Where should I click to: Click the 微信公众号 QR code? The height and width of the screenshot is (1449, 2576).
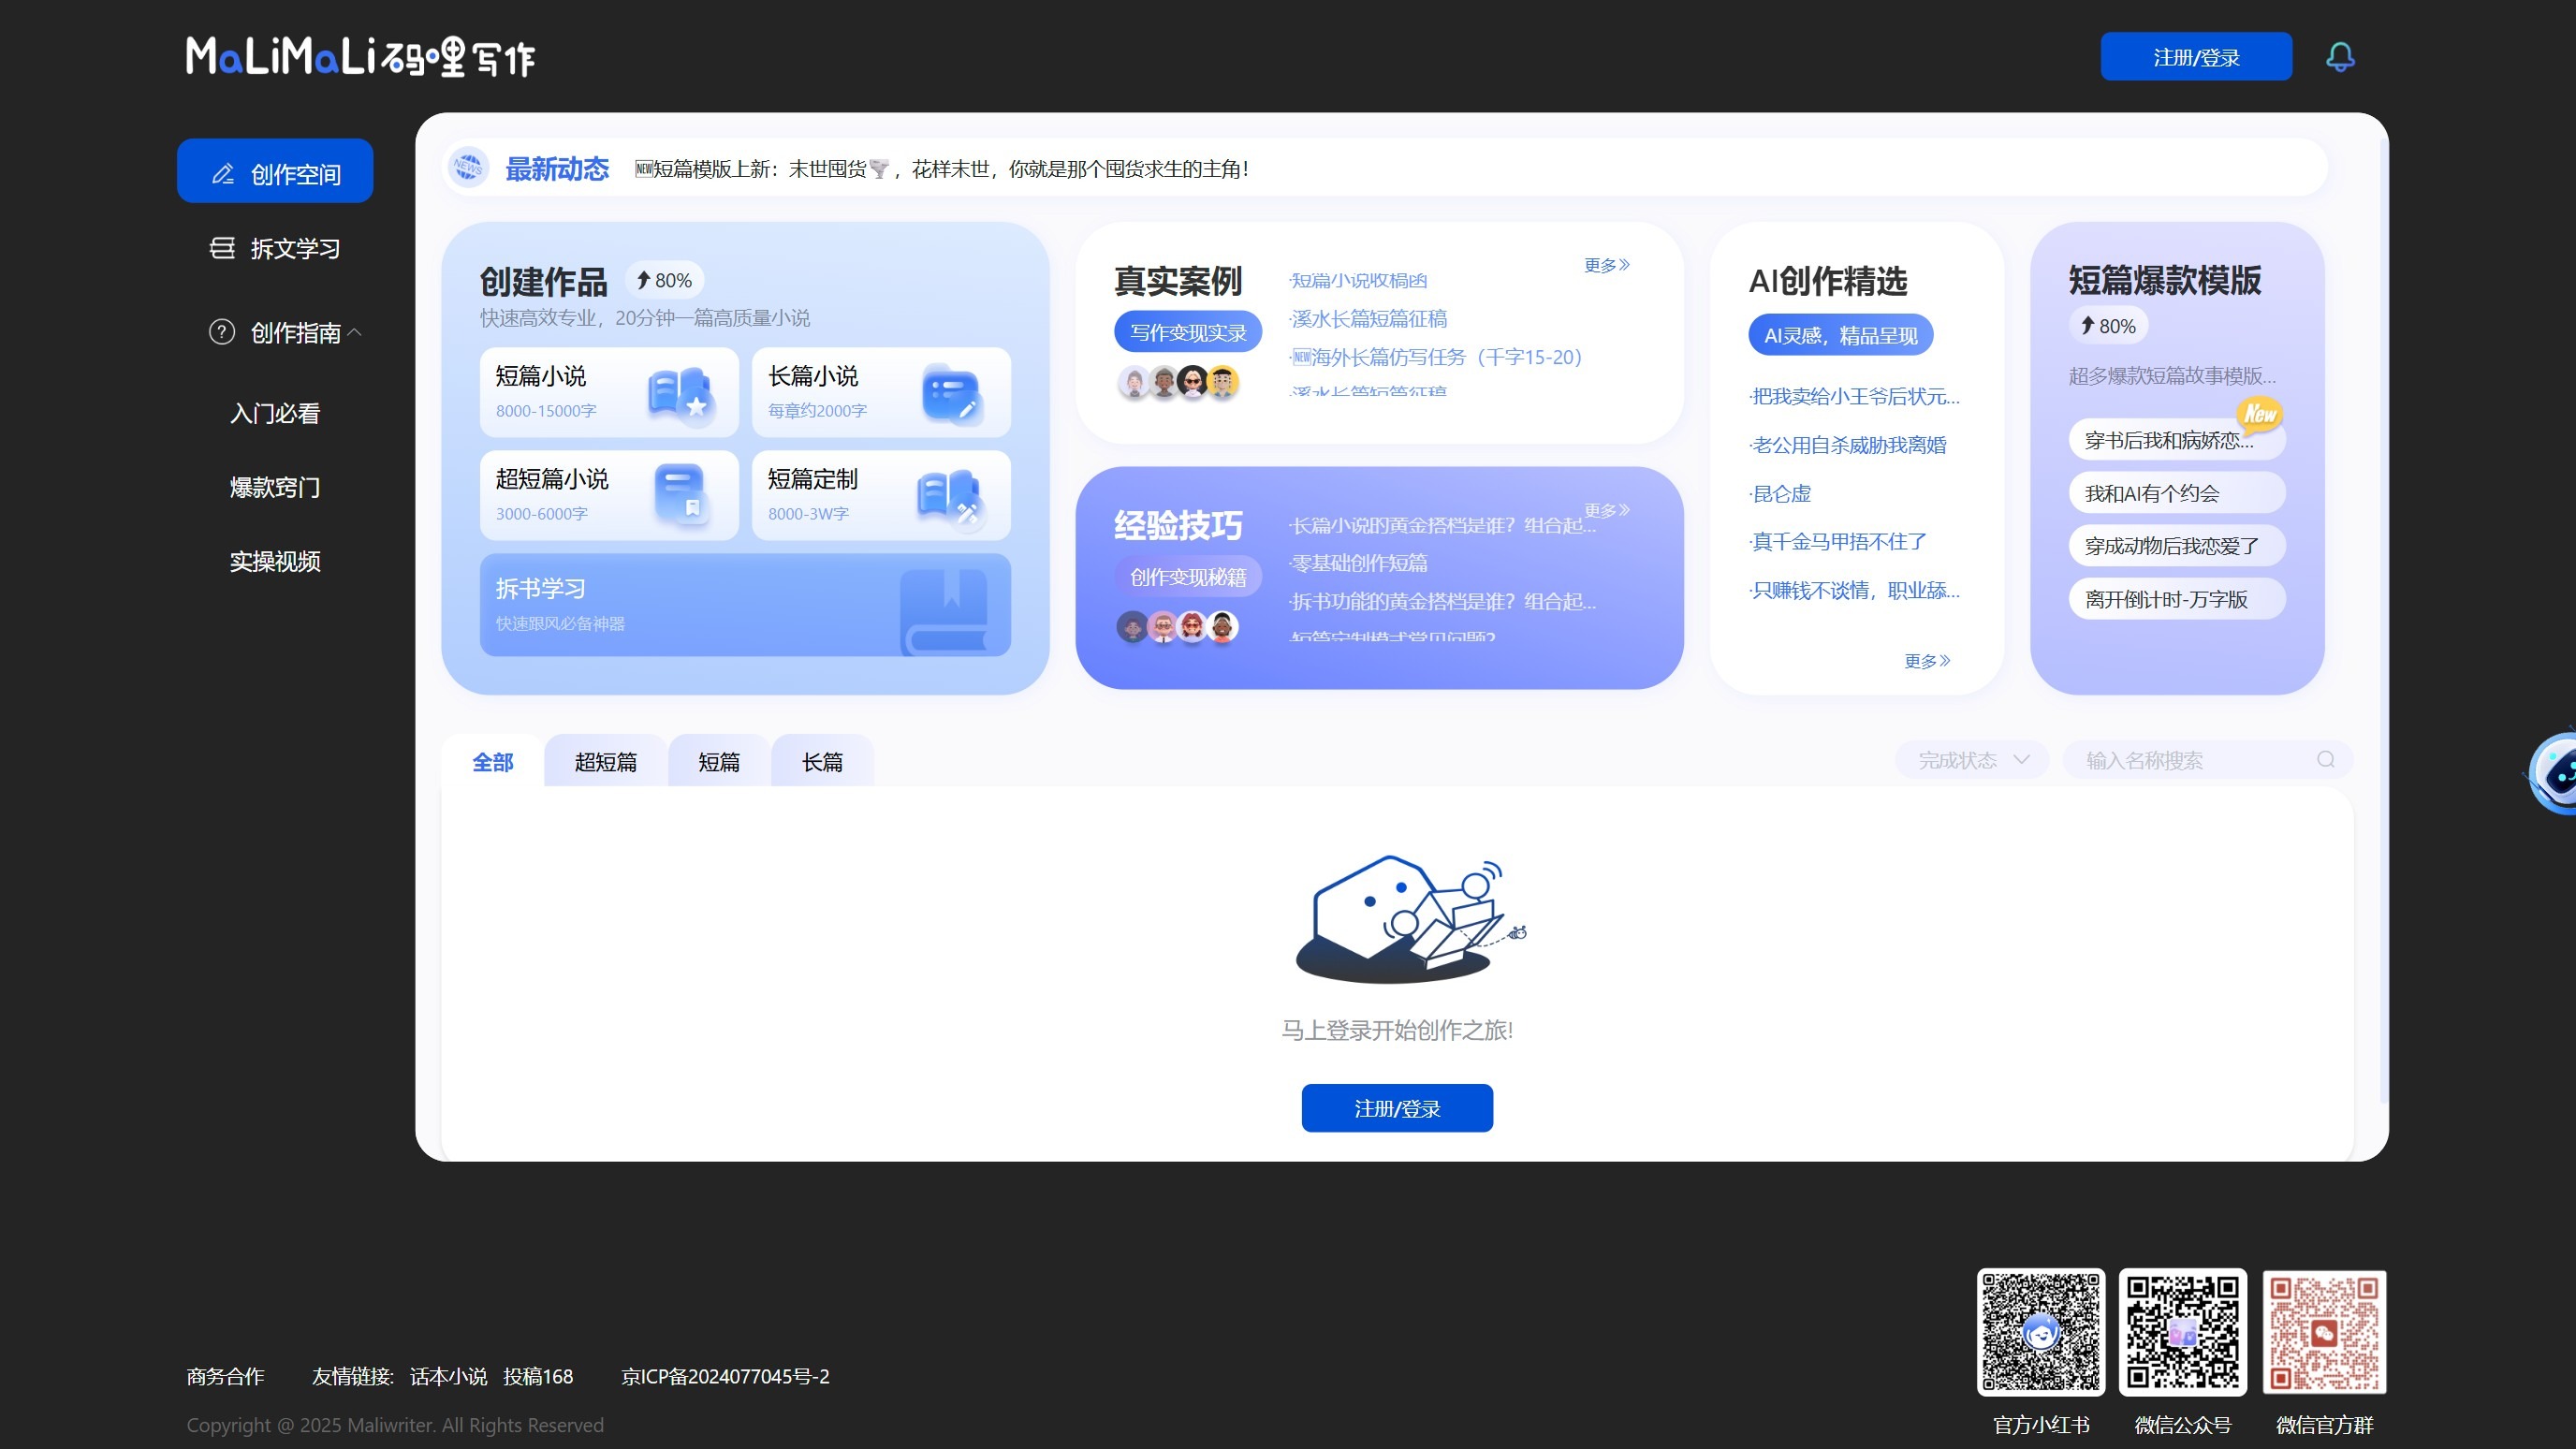point(2183,1331)
